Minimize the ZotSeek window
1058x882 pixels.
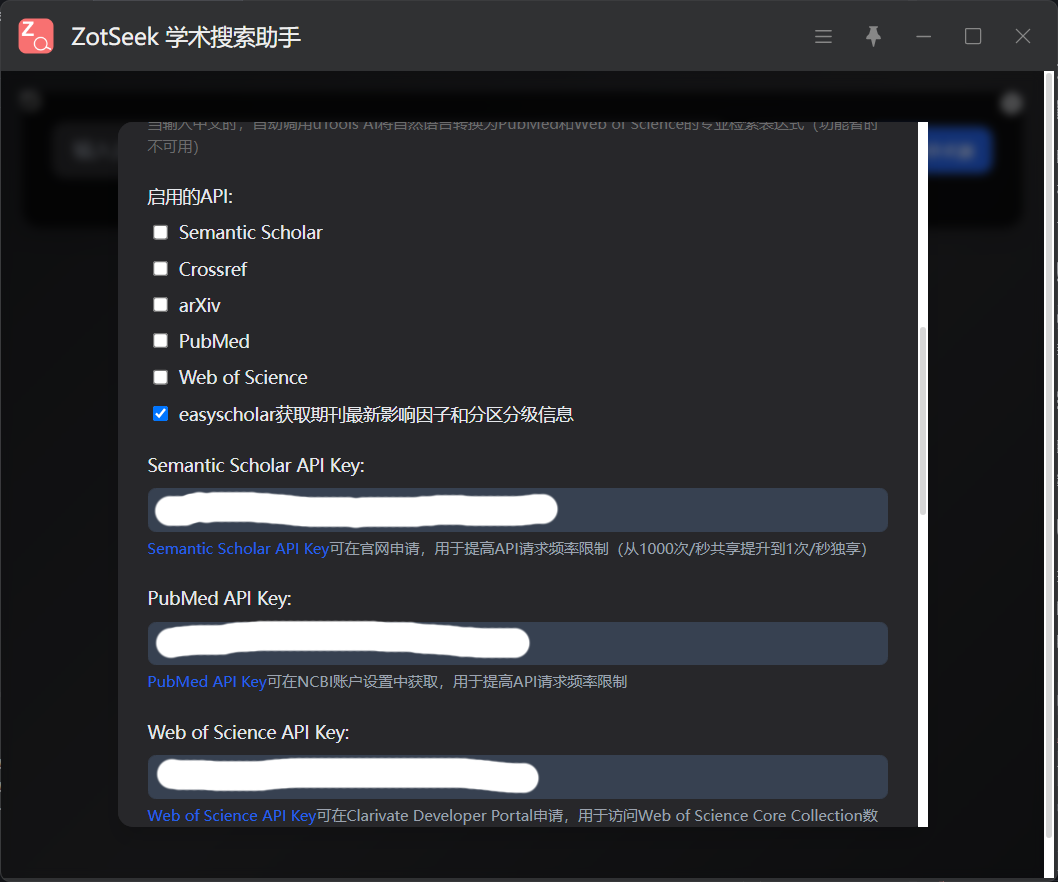[x=923, y=36]
